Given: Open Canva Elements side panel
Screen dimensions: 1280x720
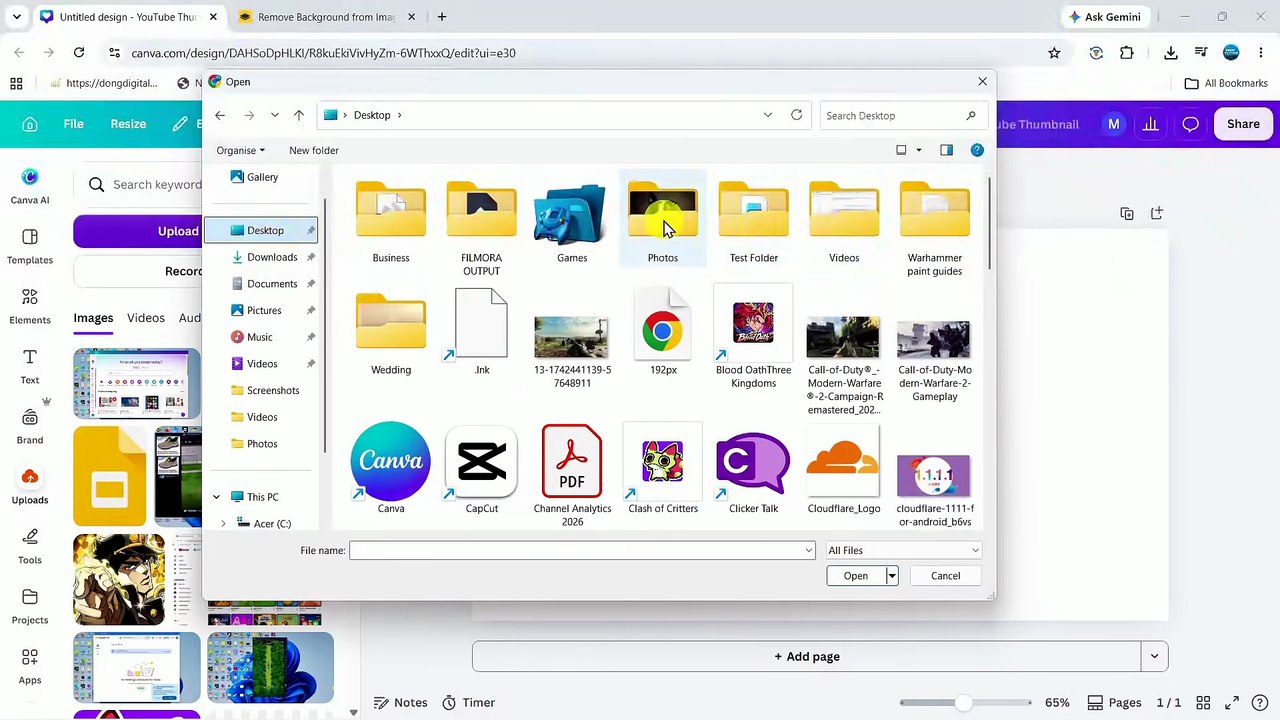Looking at the screenshot, I should pos(30,305).
